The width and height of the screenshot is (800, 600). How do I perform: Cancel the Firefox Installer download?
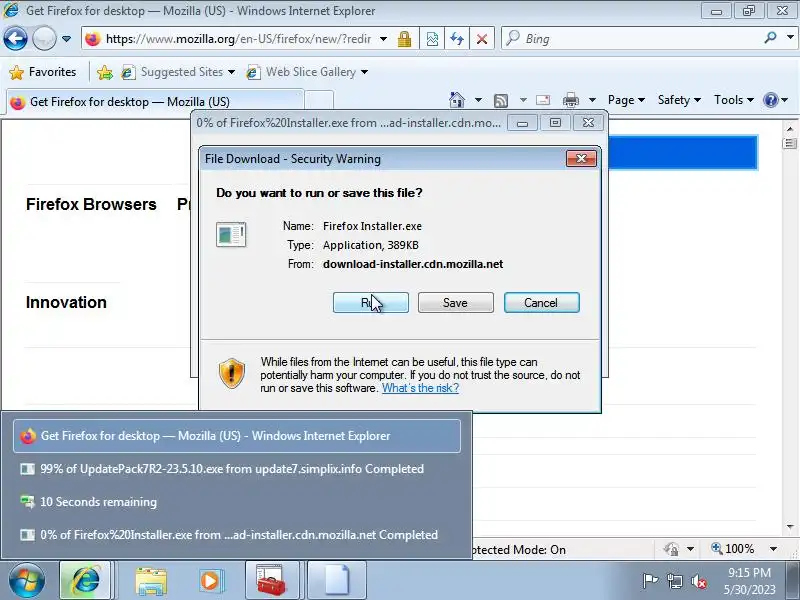[541, 303]
